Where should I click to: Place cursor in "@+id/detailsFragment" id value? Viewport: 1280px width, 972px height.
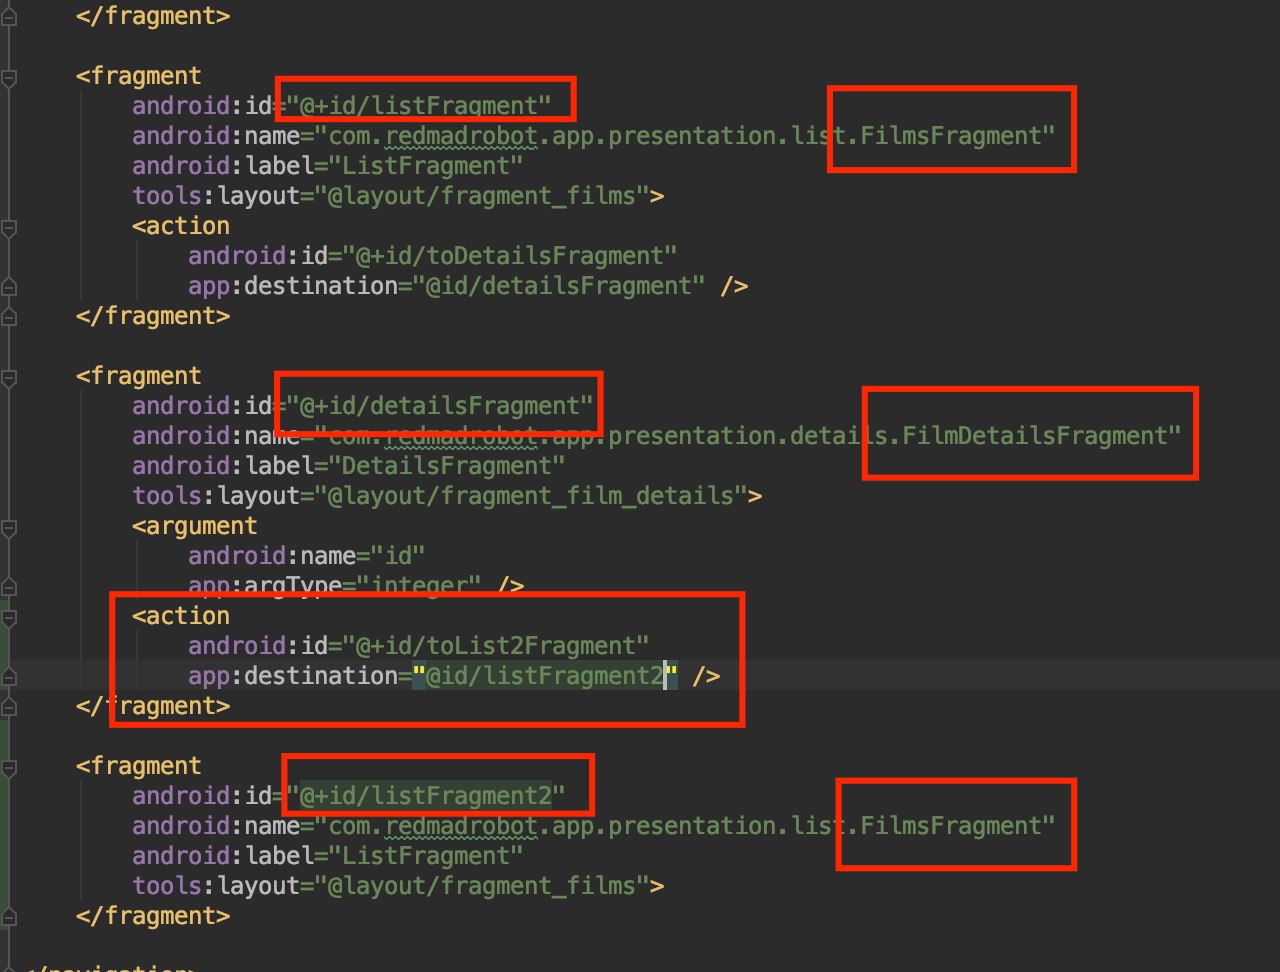[x=438, y=406]
